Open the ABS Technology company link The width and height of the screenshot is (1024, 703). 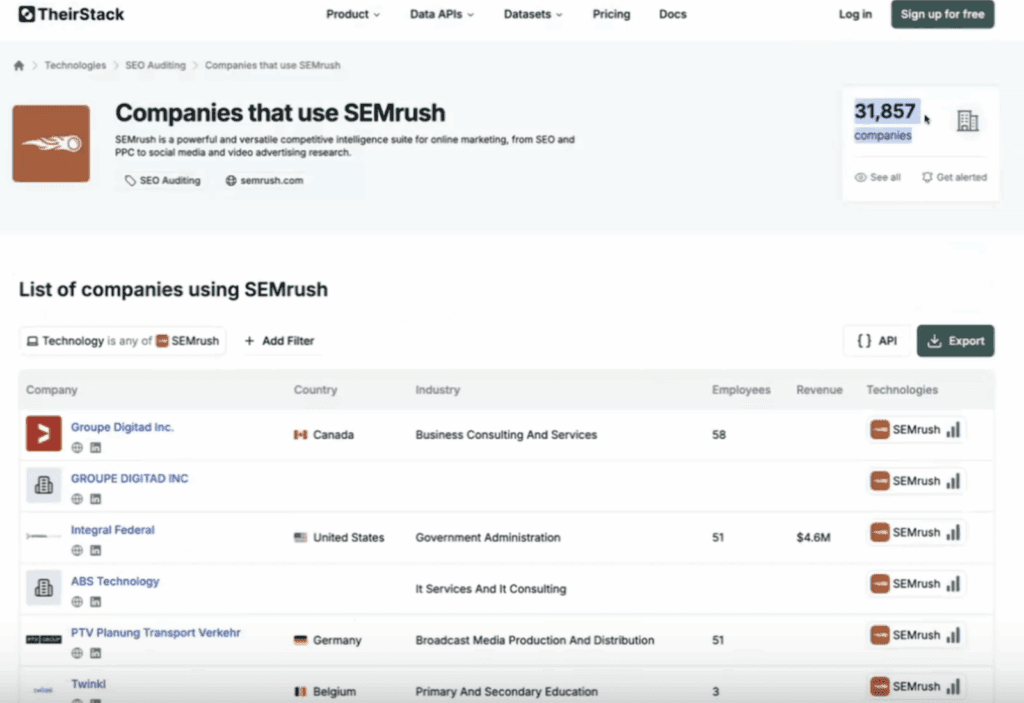tap(115, 581)
